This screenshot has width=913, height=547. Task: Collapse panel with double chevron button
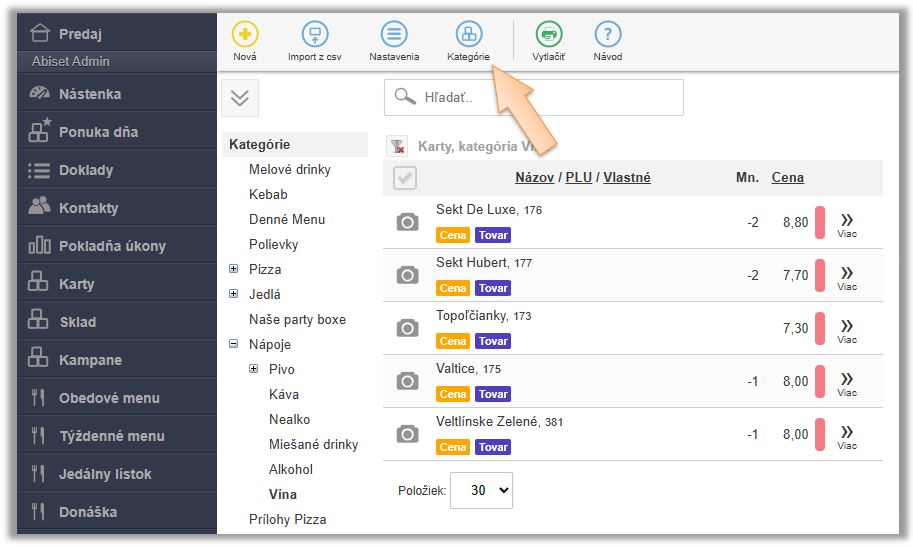click(x=239, y=98)
